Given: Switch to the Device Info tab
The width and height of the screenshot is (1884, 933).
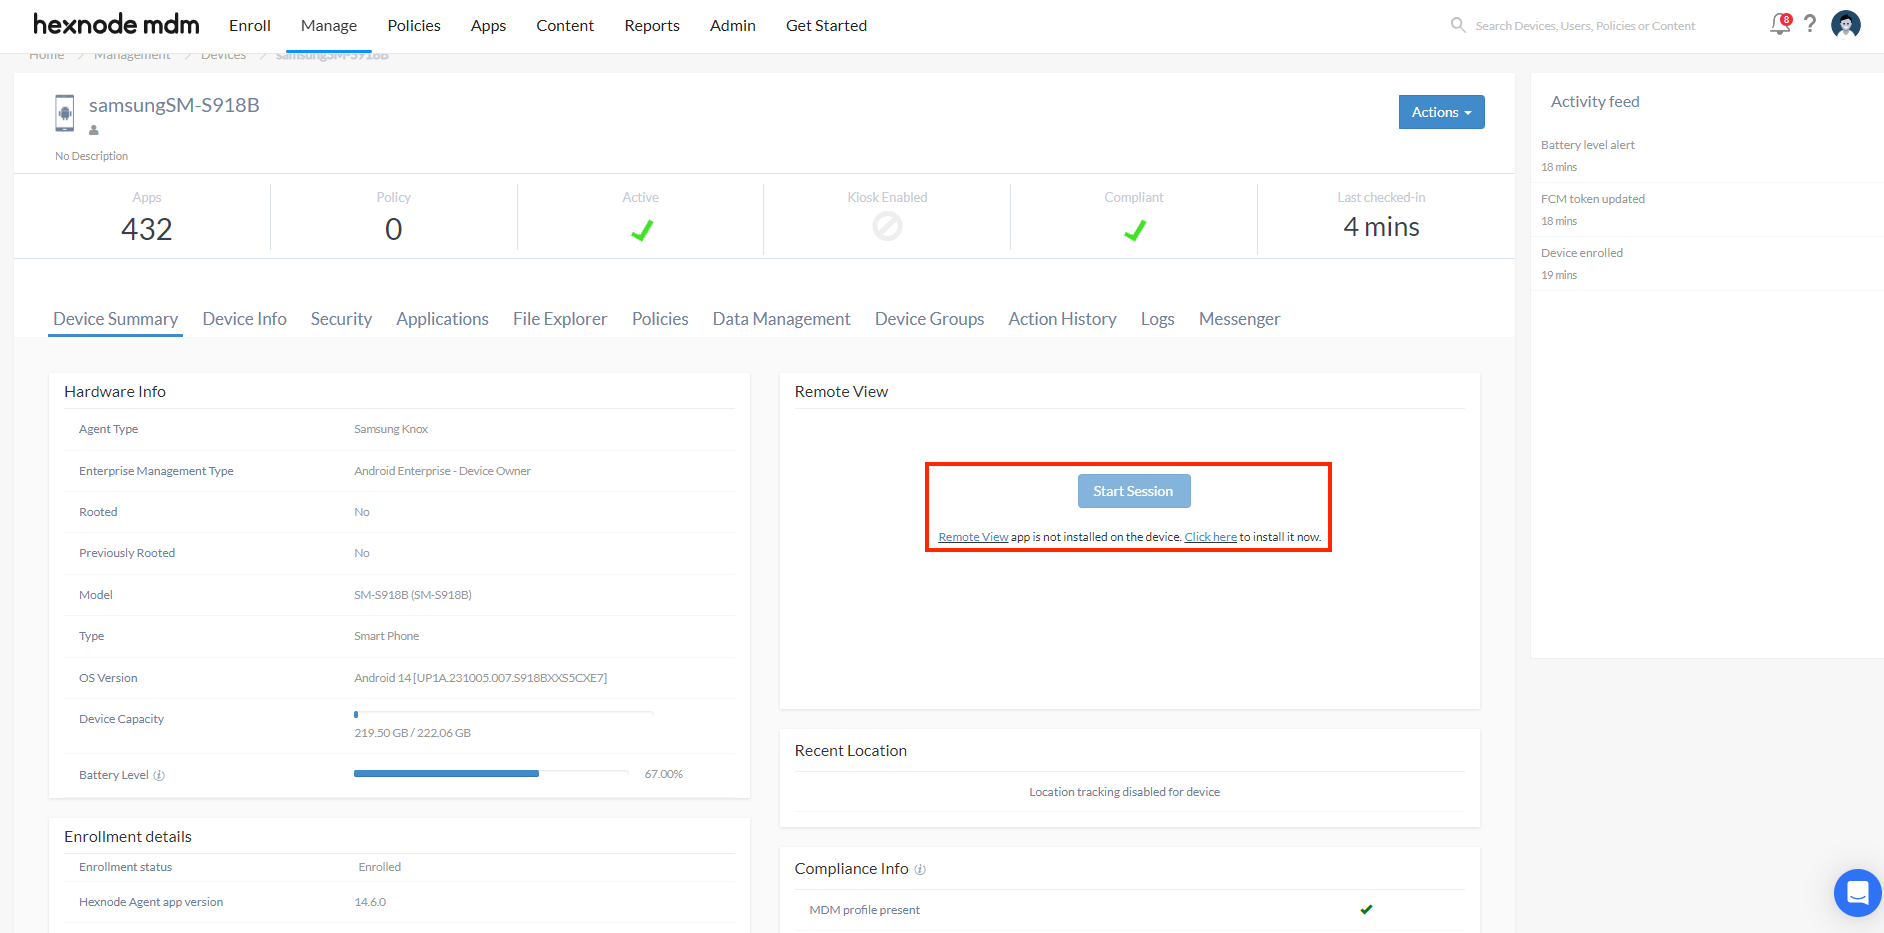Looking at the screenshot, I should click(244, 319).
